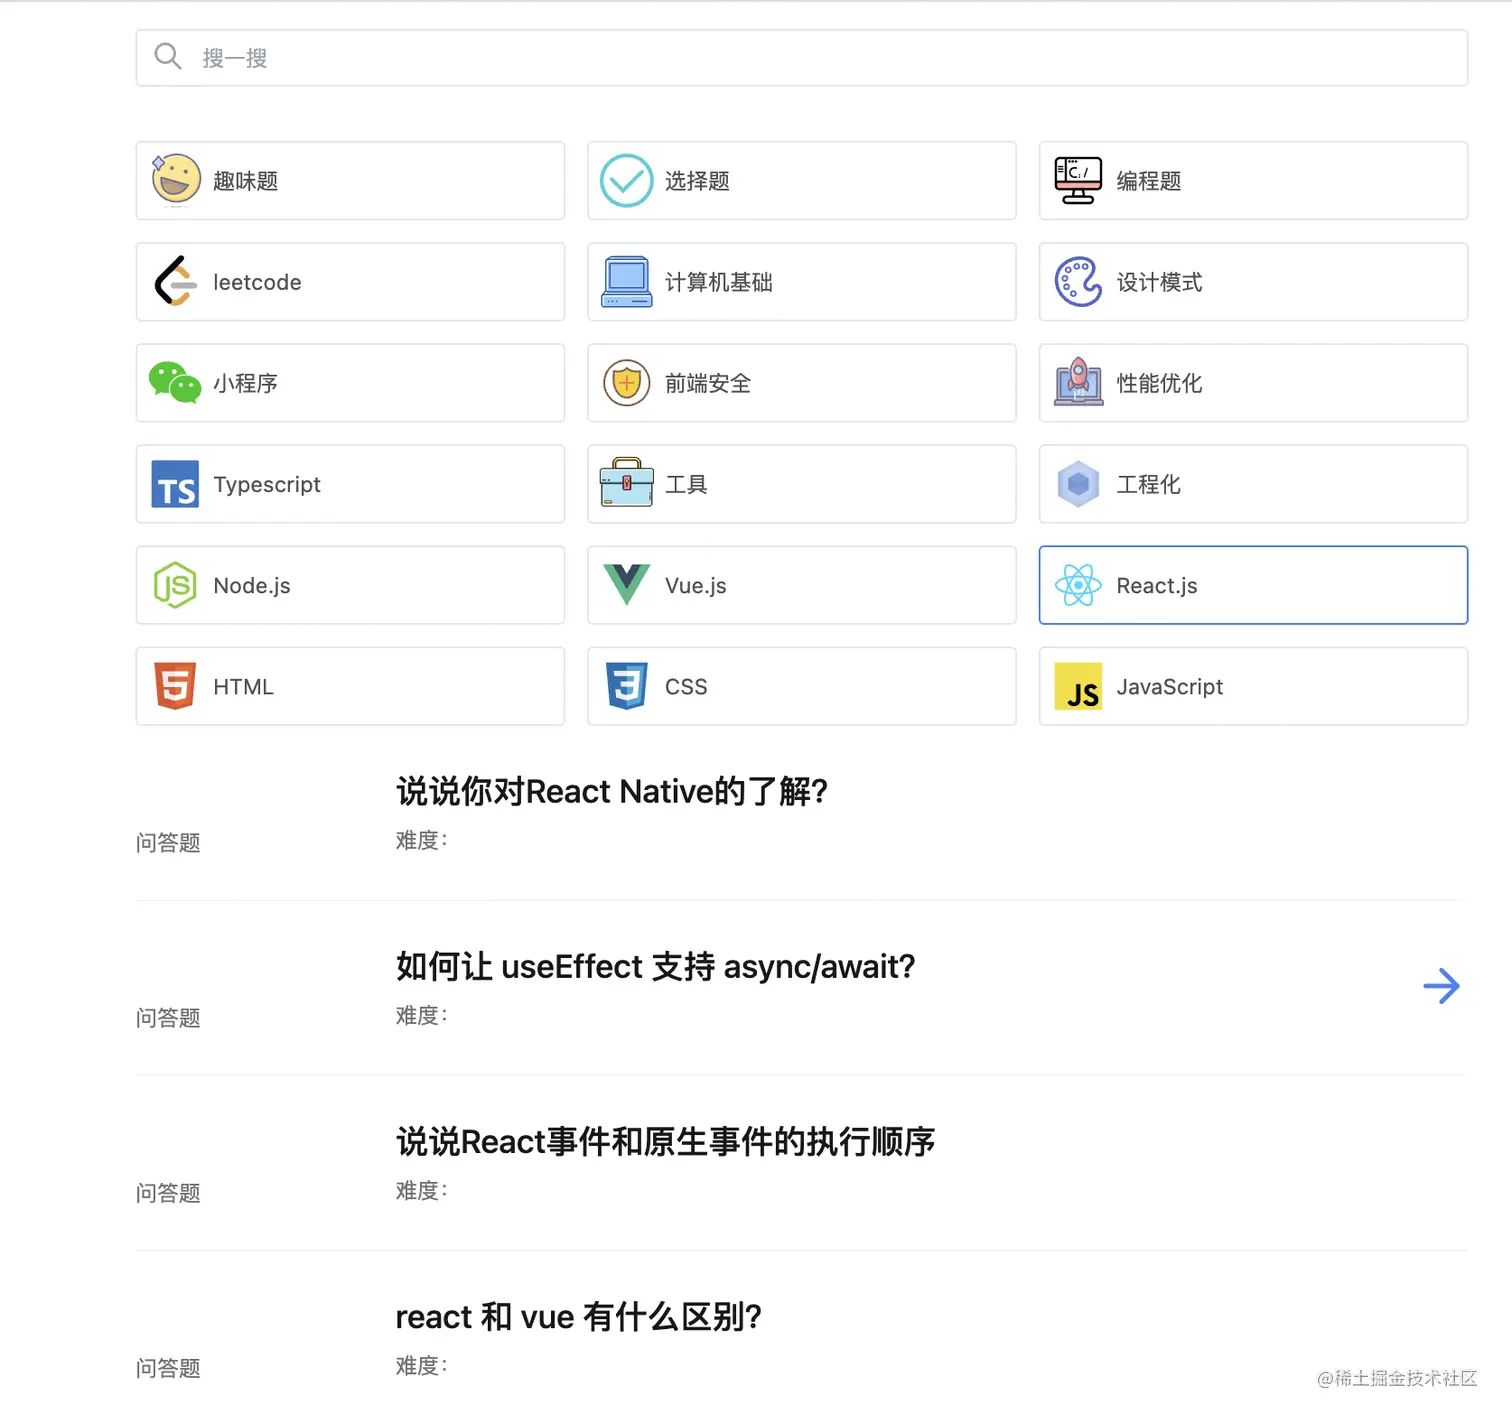Click 问答题 label beside React事件 question
The width and height of the screenshot is (1512, 1423).
168,1193
